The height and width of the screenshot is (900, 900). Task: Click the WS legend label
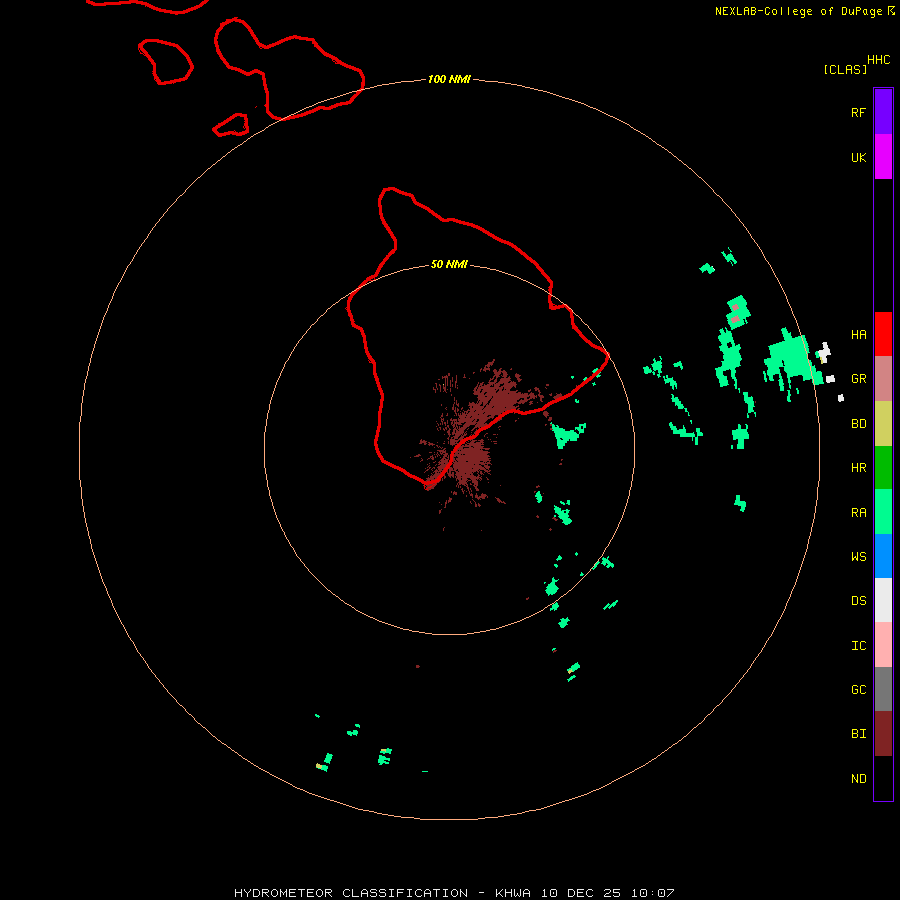tap(858, 556)
